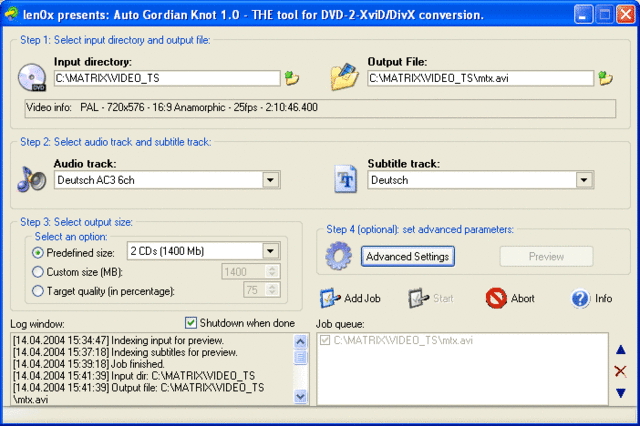Open the Subtitle track dropdown
This screenshot has width=640, height=426.
coord(584,180)
